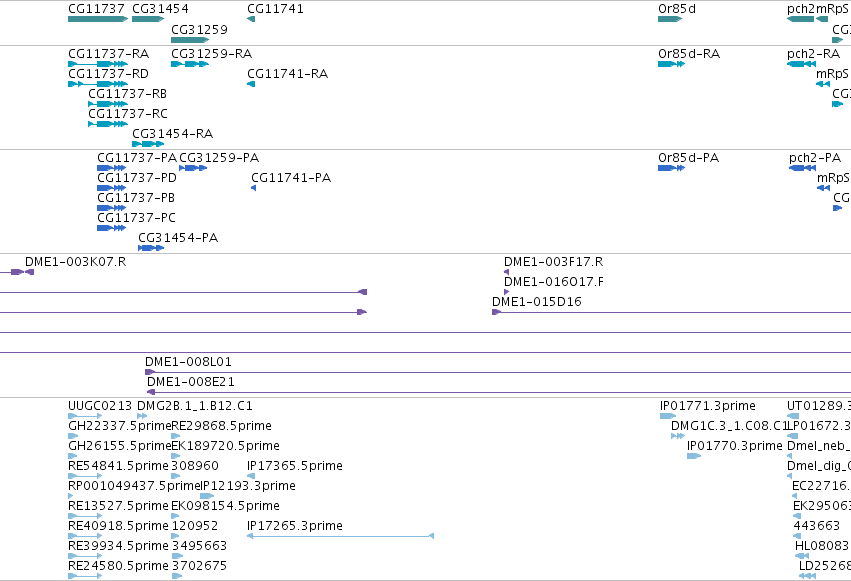Click the Or85d-PA protein glyph
The image size is (851, 581).
(x=671, y=168)
